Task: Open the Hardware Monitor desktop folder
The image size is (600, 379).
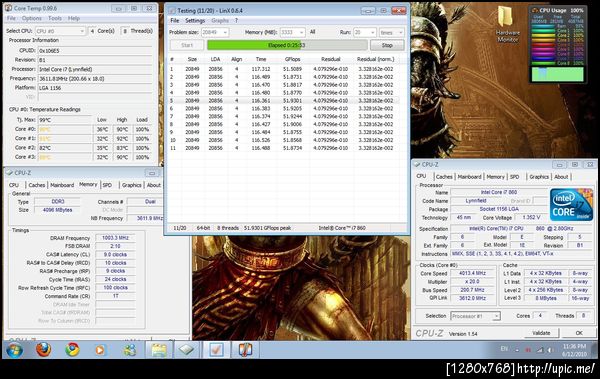Action: tap(507, 24)
